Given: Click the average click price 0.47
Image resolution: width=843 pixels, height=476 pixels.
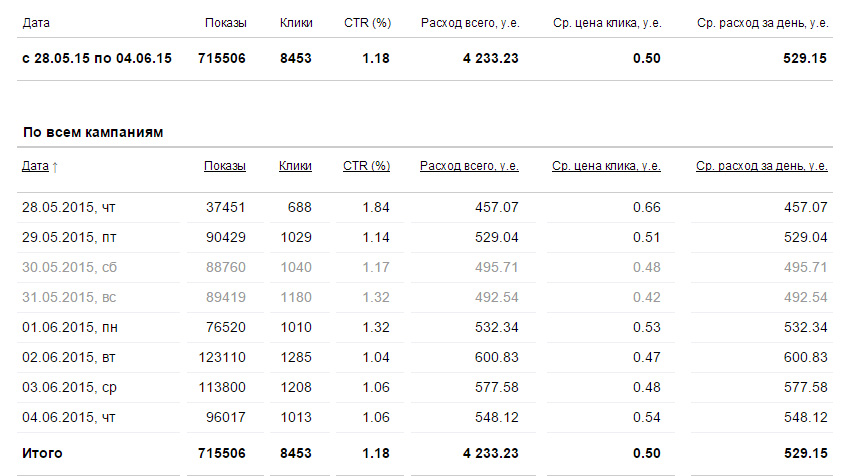Looking at the screenshot, I should pos(647,358).
